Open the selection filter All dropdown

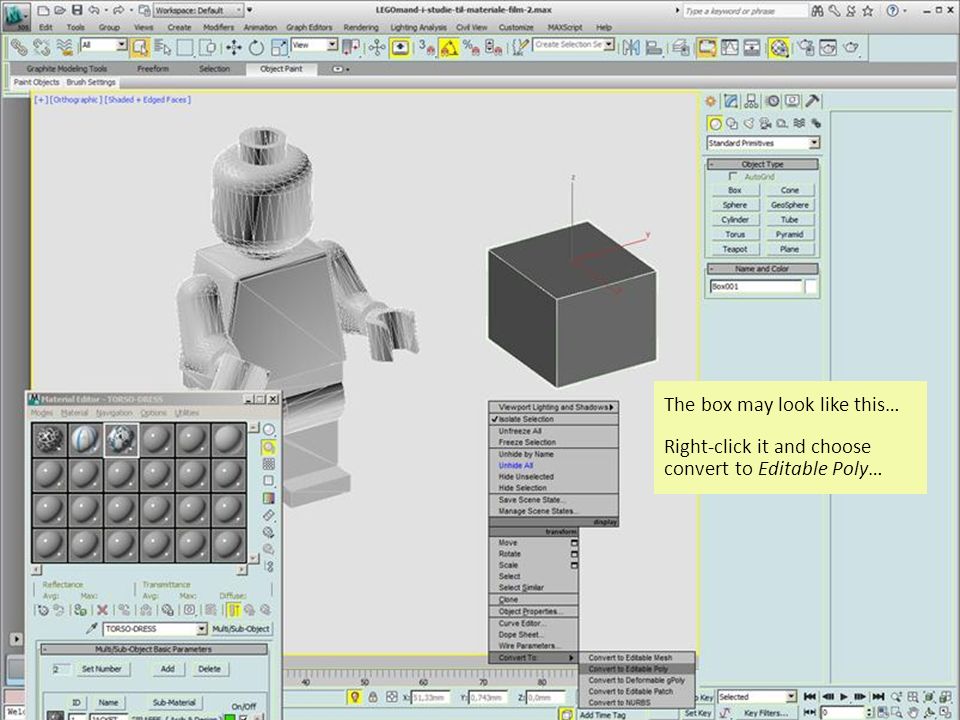tap(103, 45)
